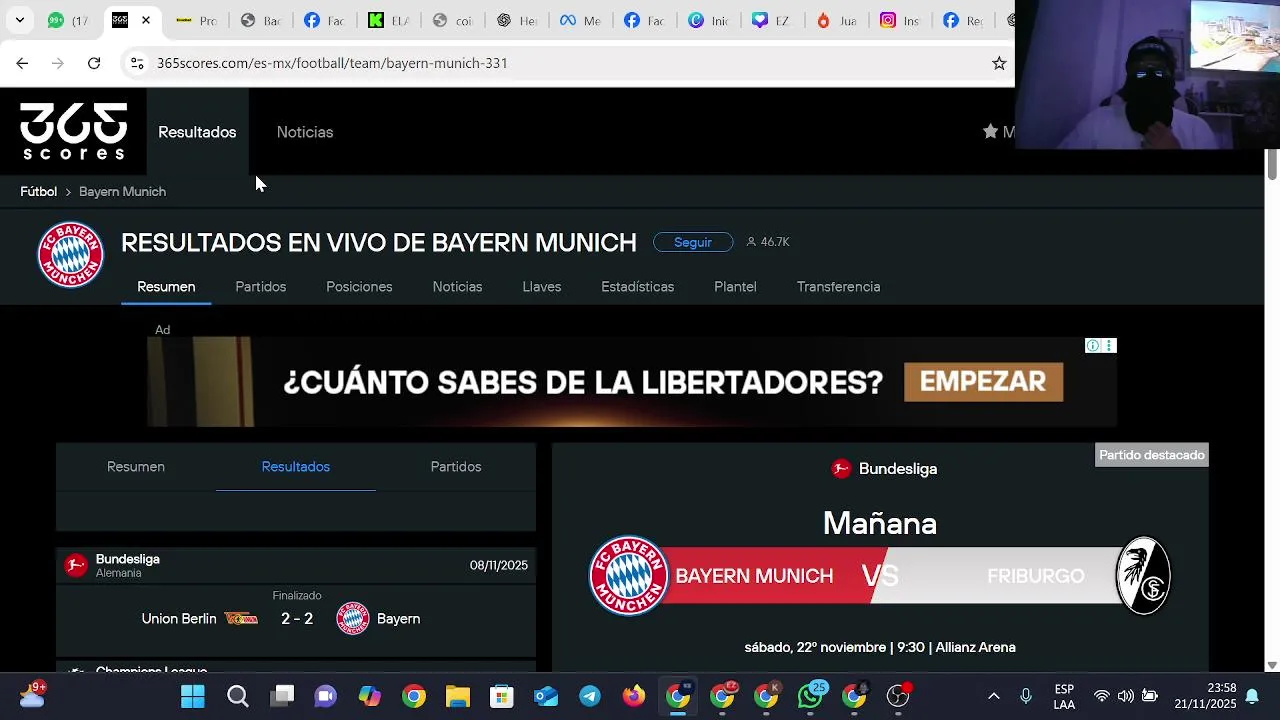View site information icon in address bar
1280x720 pixels.
click(x=137, y=63)
